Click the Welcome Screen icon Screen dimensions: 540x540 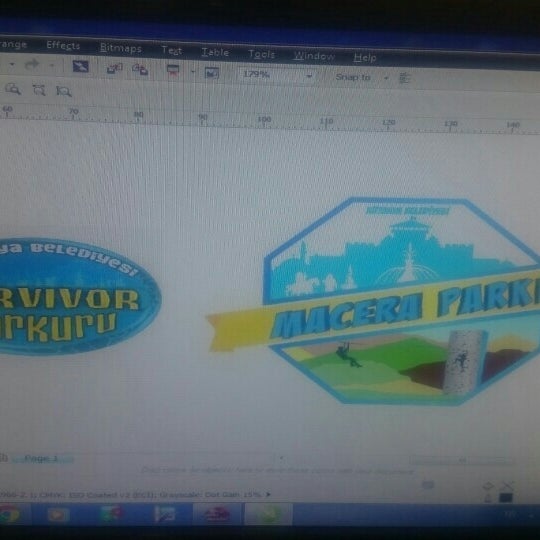pos(211,73)
